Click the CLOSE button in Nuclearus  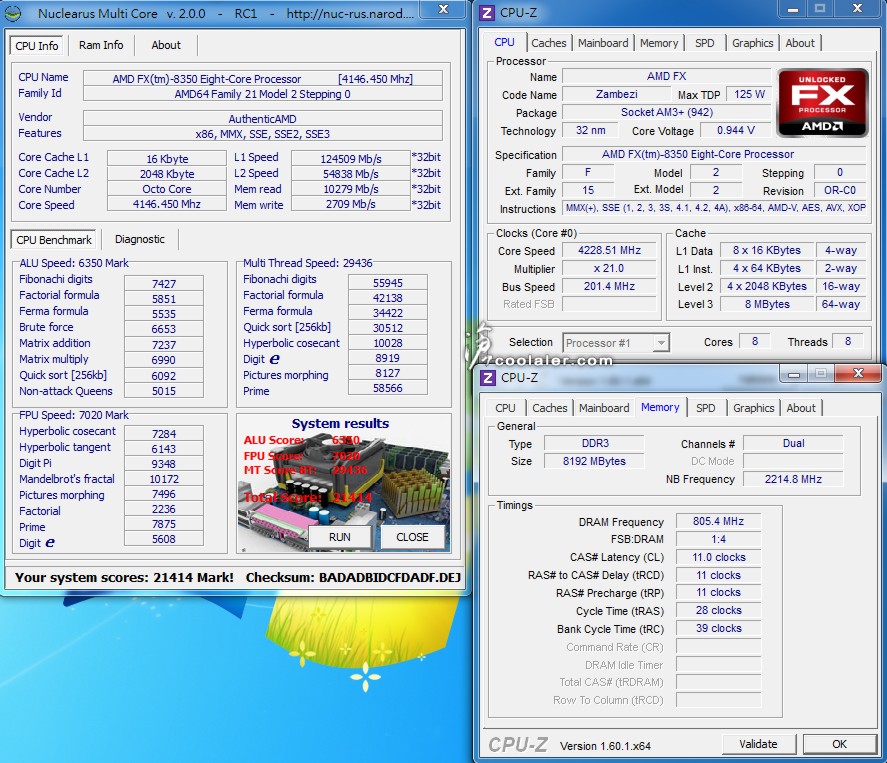click(412, 537)
